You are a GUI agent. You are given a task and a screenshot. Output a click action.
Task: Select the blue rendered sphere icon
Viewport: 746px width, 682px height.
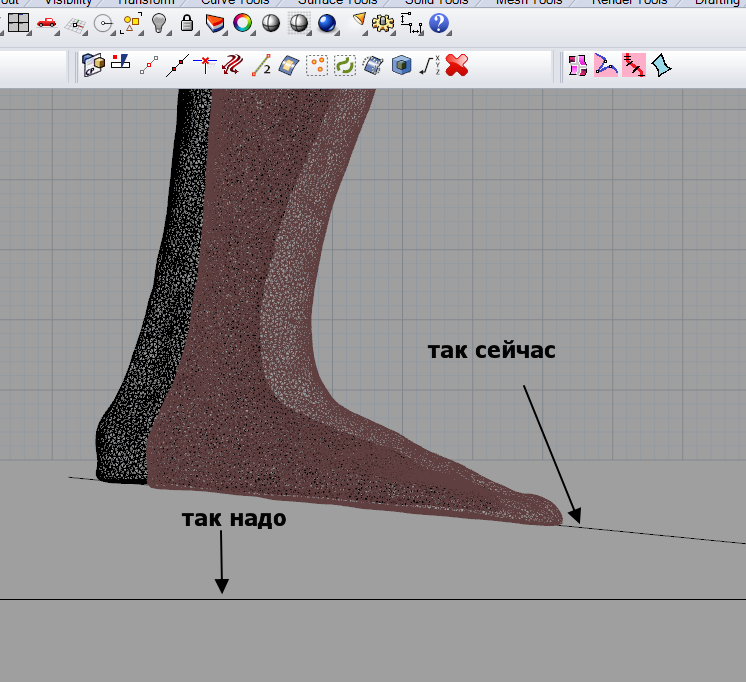coord(326,22)
